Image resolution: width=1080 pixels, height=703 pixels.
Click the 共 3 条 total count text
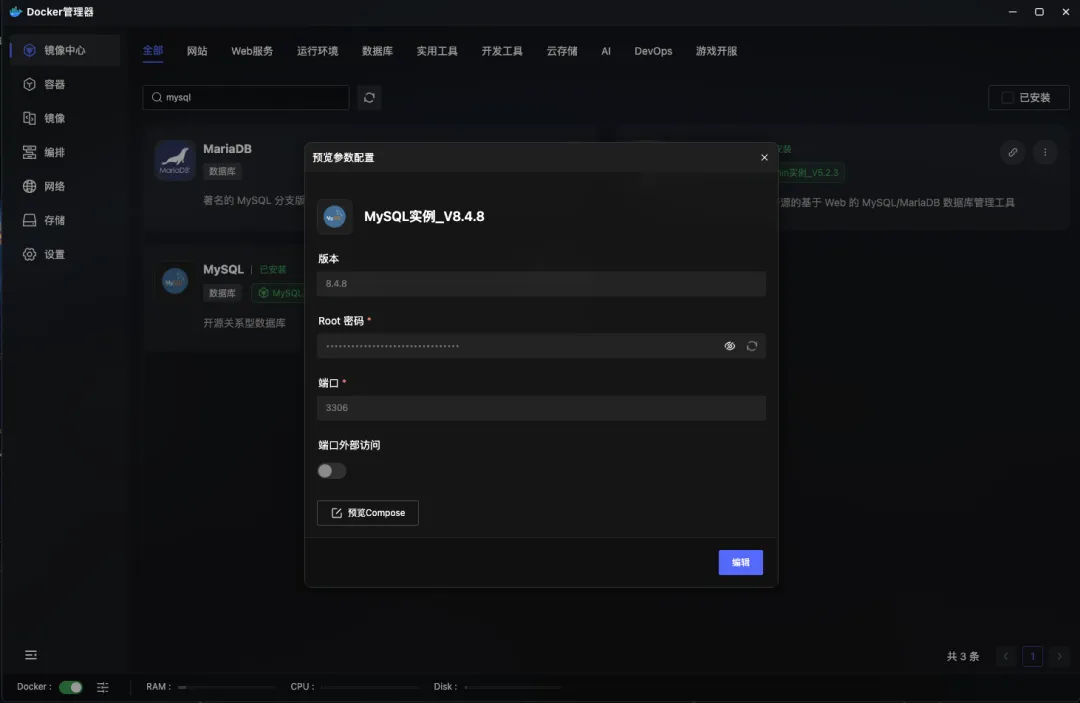963,656
